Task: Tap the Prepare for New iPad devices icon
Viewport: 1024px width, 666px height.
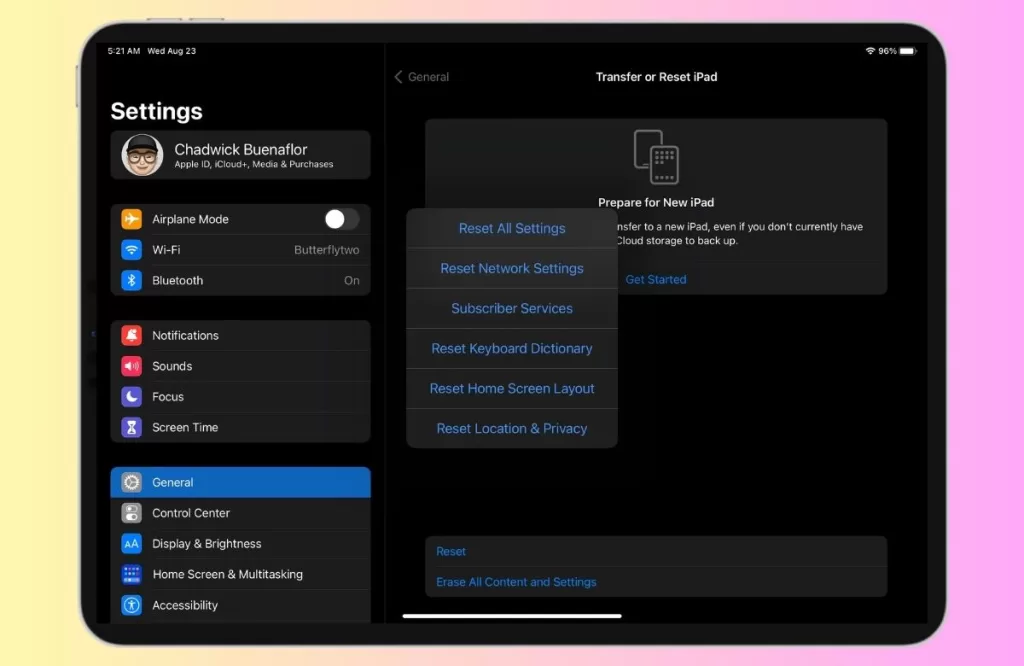Action: (x=656, y=157)
